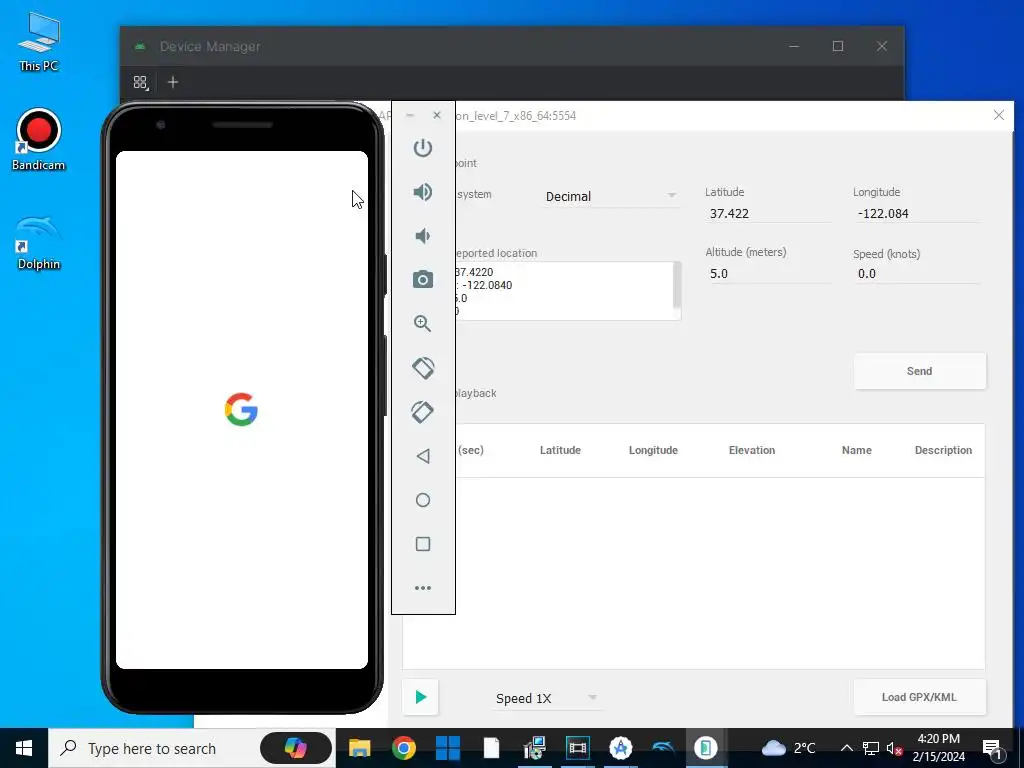Add a device with the plus icon
Screen dimensions: 1024x768
point(172,82)
